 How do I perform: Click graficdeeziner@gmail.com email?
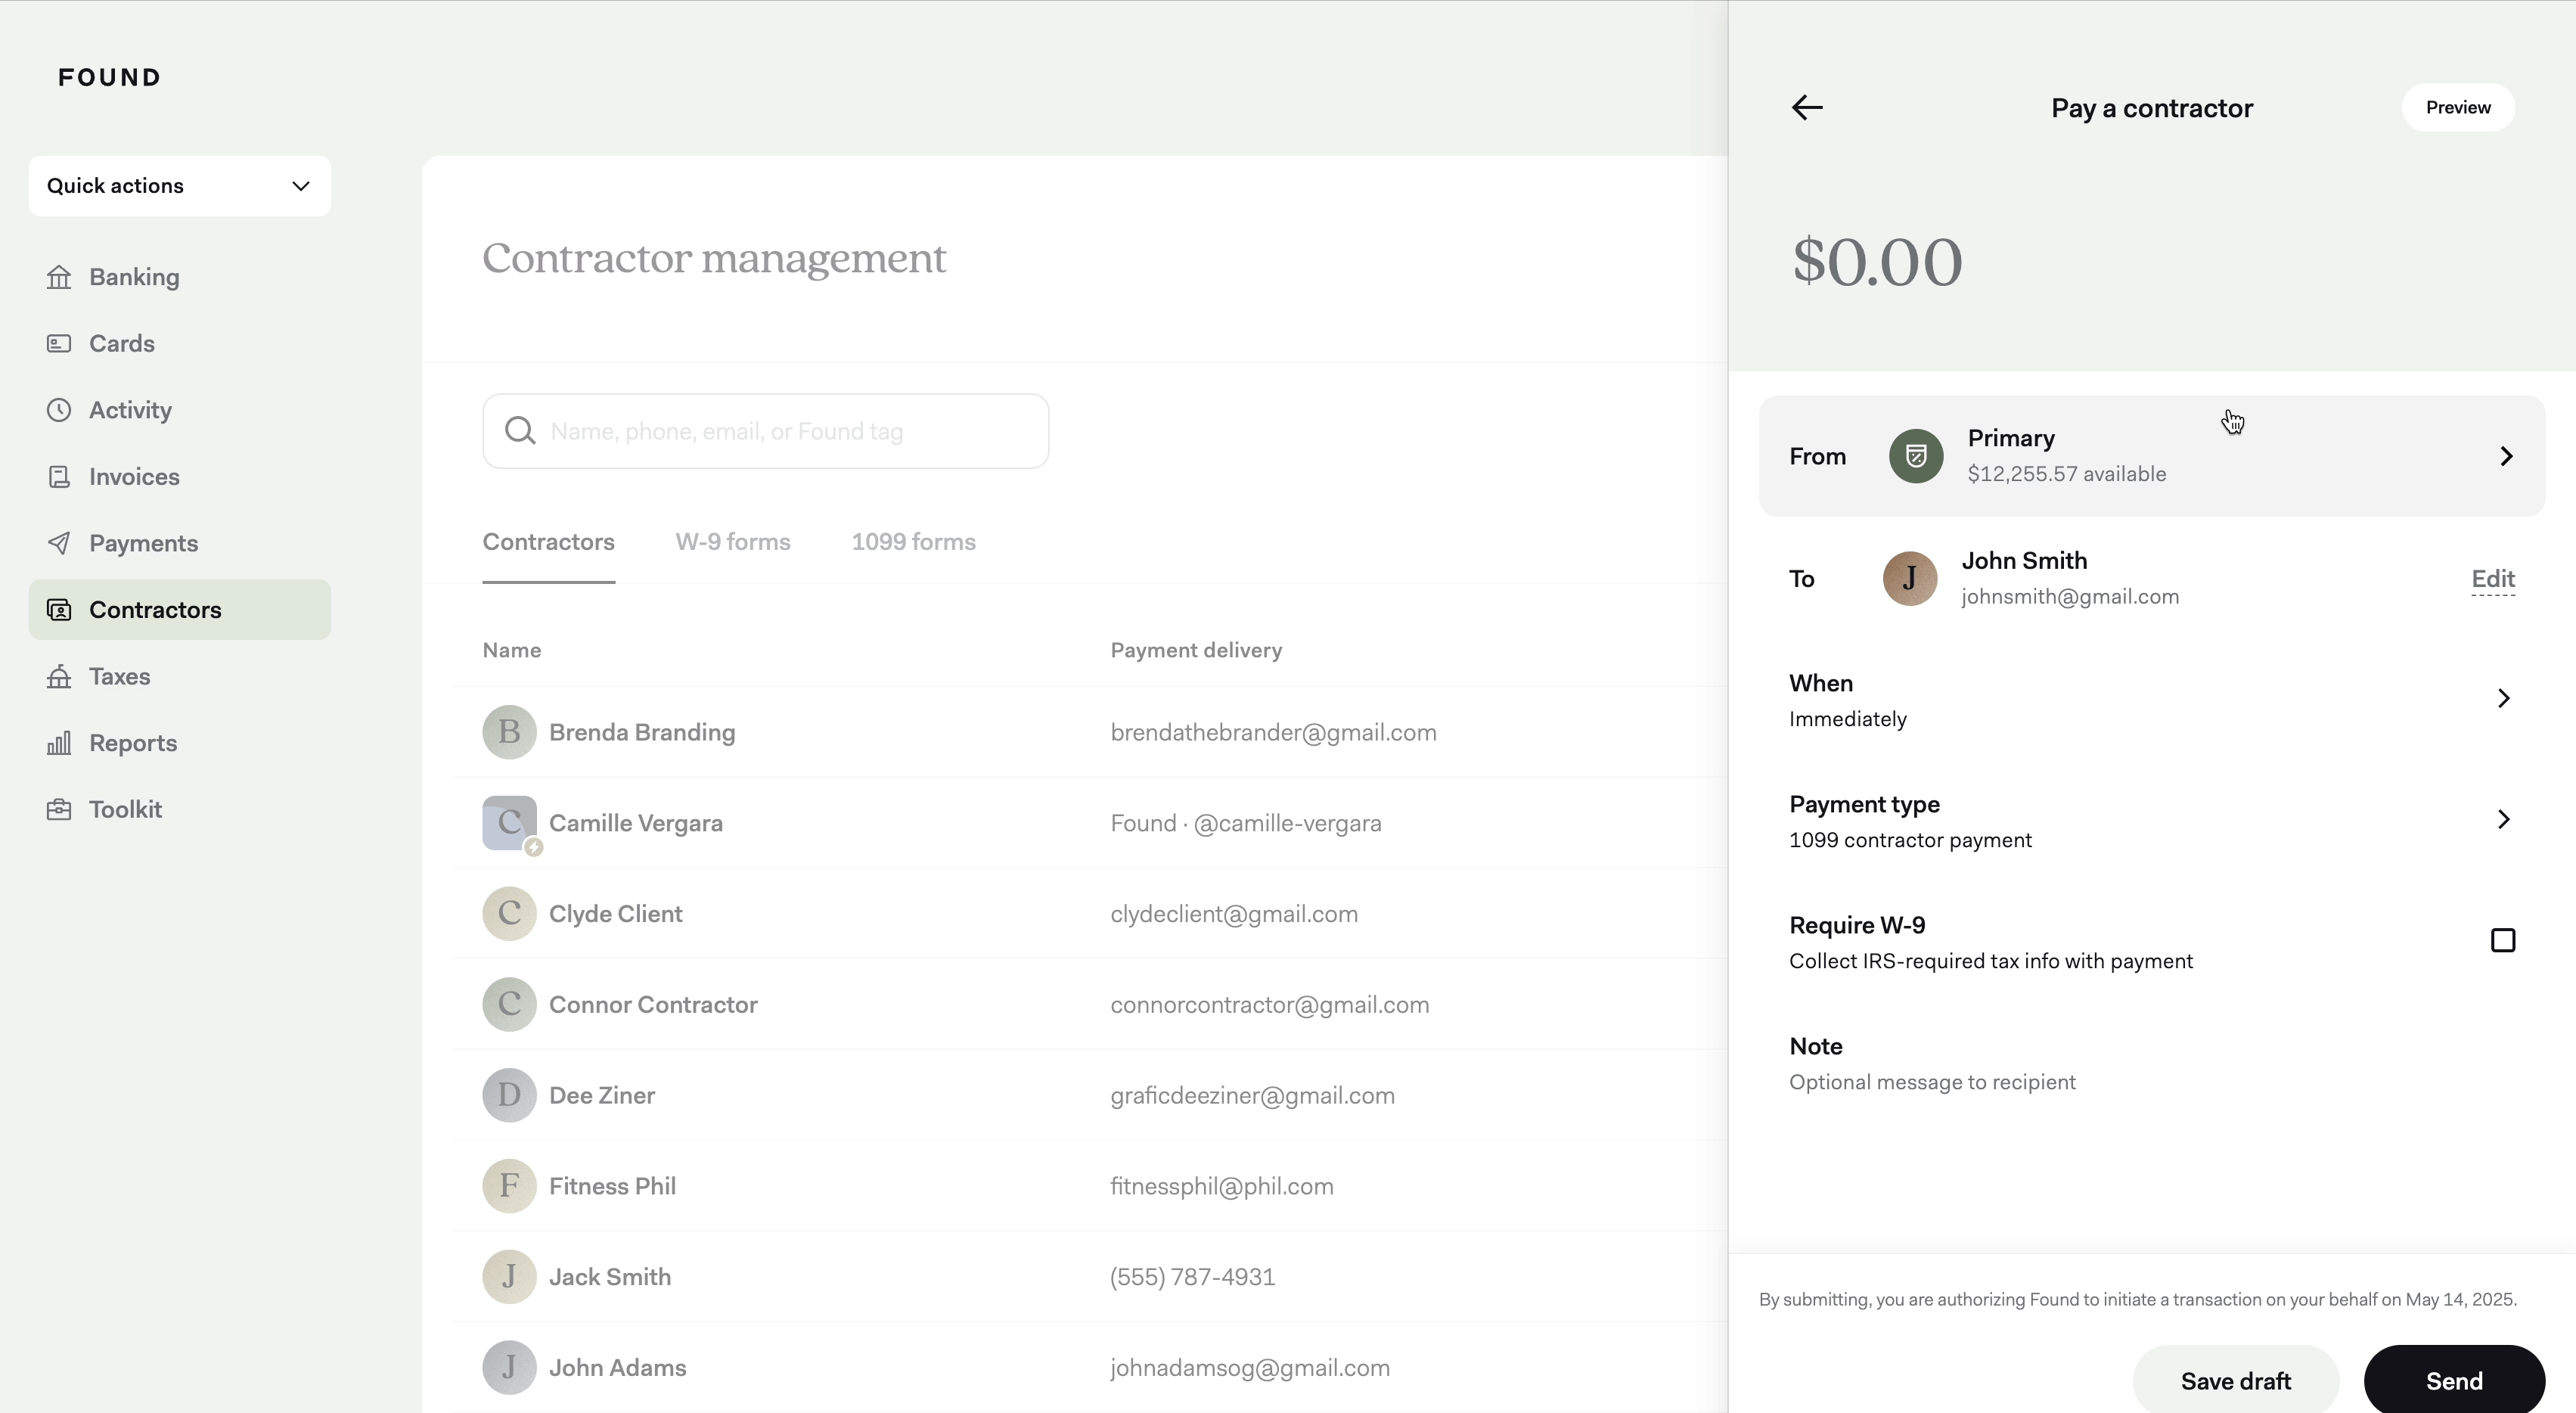[x=1252, y=1095]
